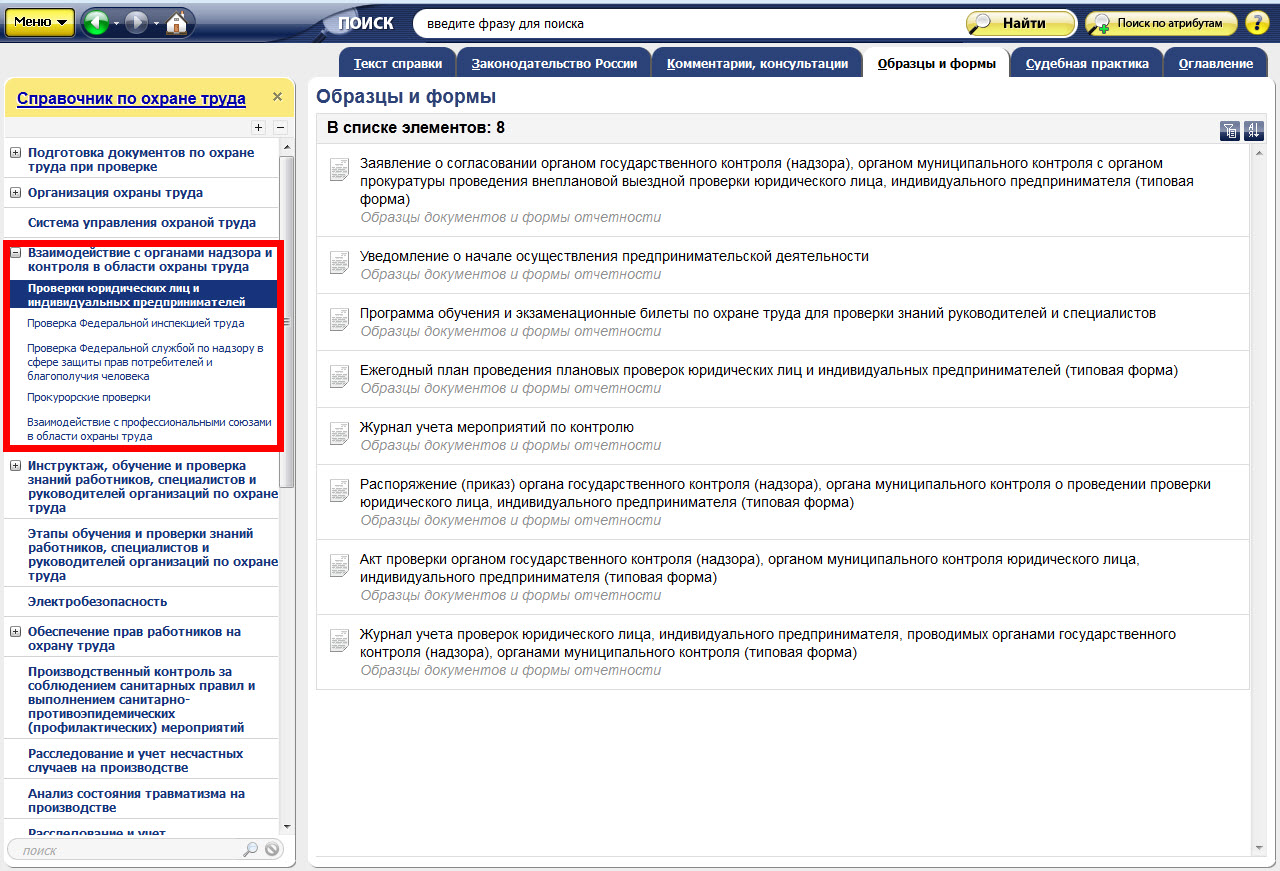This screenshot has height=871, width=1280.
Task: Collapse all tree nodes with minus button
Action: click(x=280, y=127)
